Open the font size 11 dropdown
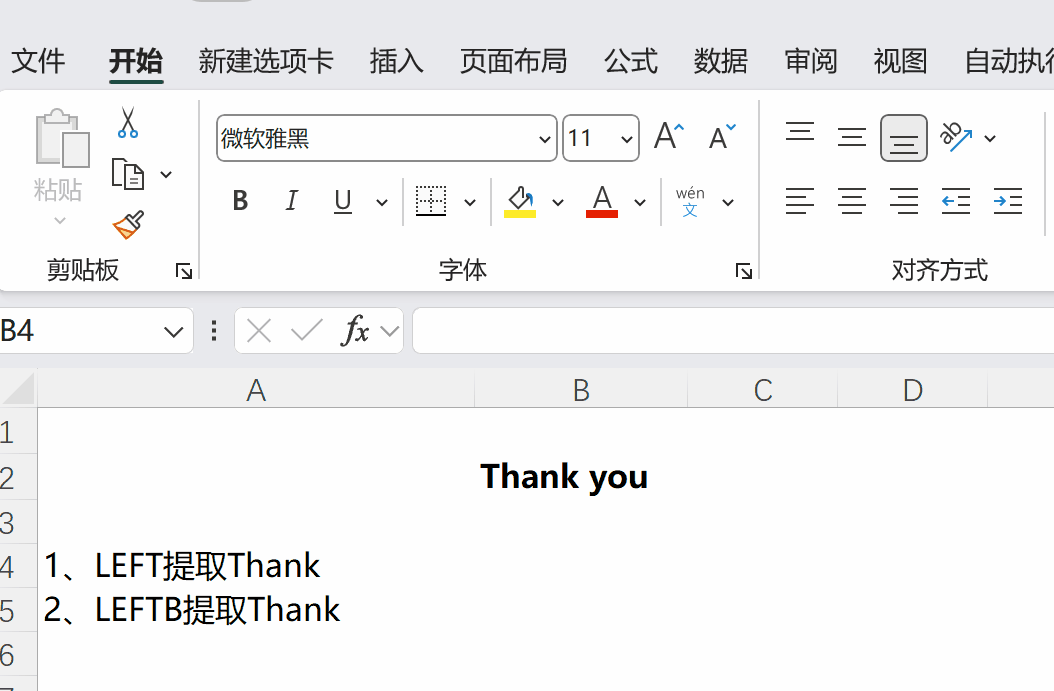The image size is (1054, 691). (x=626, y=139)
